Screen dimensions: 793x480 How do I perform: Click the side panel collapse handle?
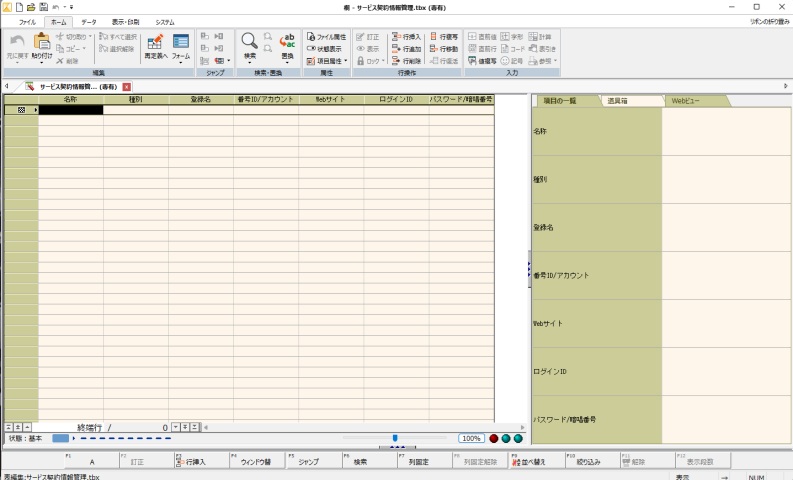click(528, 269)
